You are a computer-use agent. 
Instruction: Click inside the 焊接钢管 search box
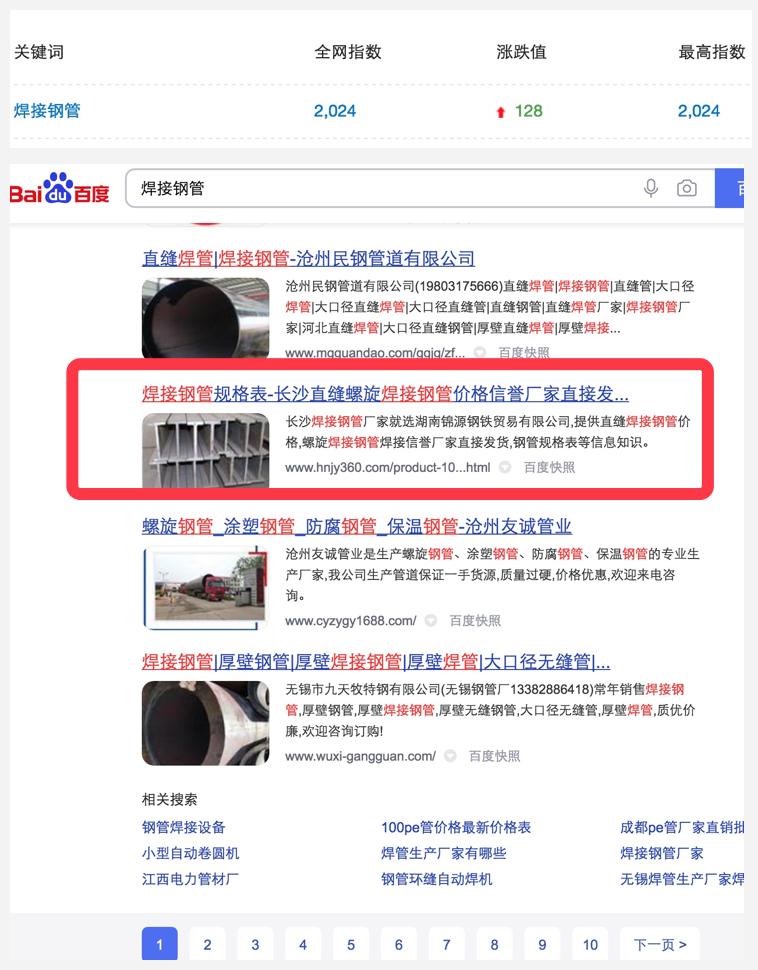(384, 188)
